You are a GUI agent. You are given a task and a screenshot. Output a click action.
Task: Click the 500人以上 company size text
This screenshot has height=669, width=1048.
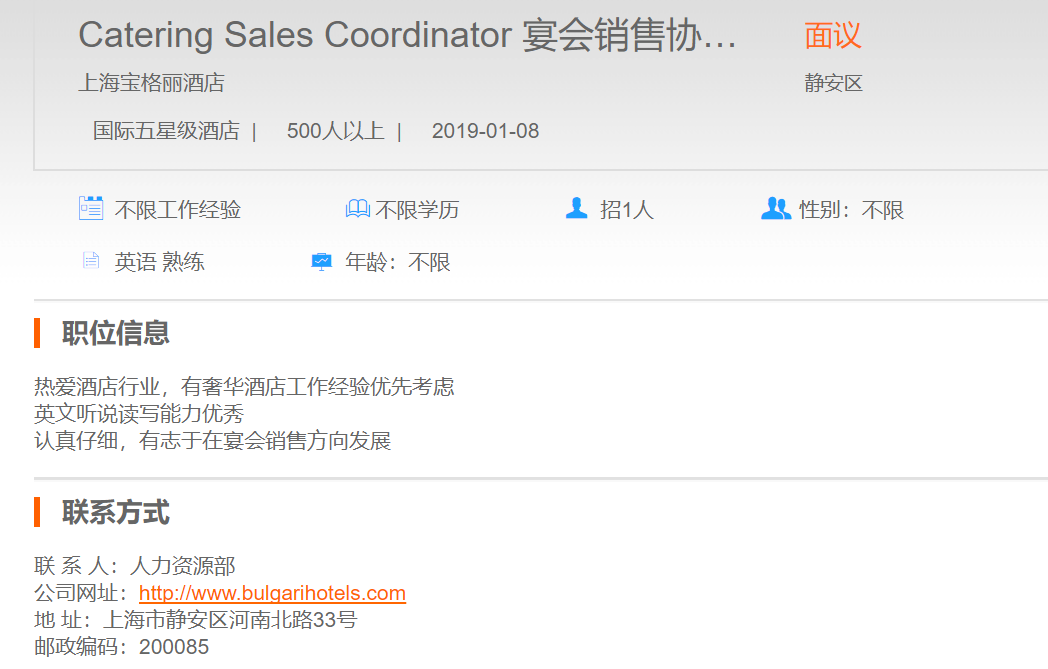pyautogui.click(x=335, y=131)
